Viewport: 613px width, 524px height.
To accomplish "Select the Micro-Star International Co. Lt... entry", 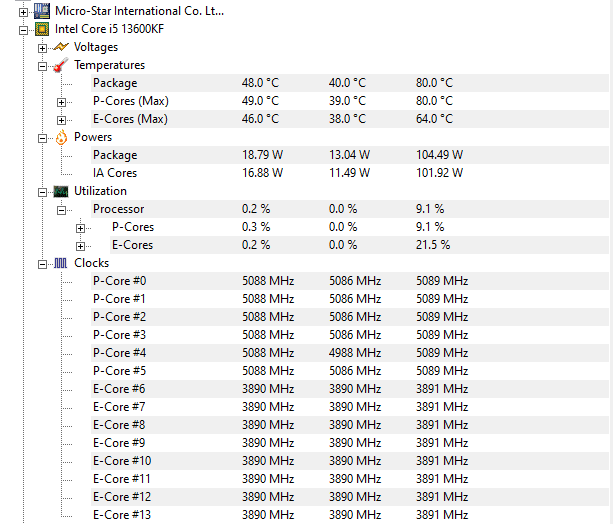I will (x=140, y=11).
